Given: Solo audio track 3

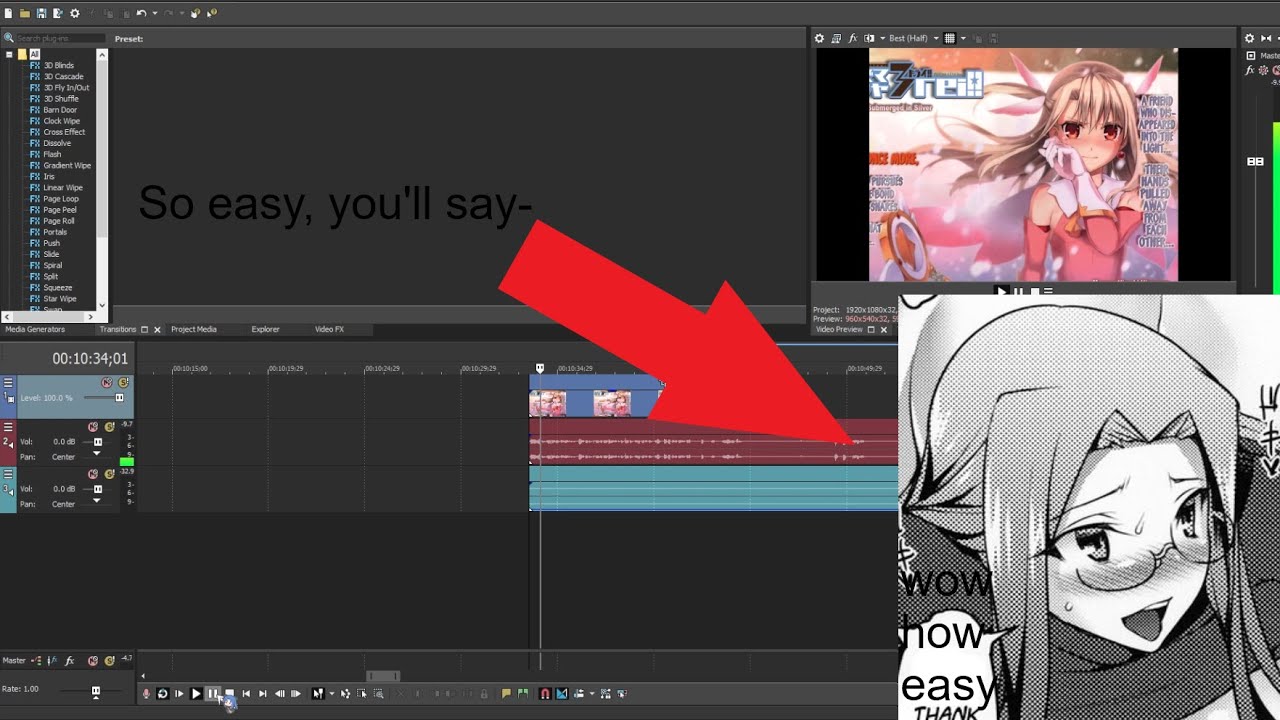Looking at the screenshot, I should click(x=109, y=474).
